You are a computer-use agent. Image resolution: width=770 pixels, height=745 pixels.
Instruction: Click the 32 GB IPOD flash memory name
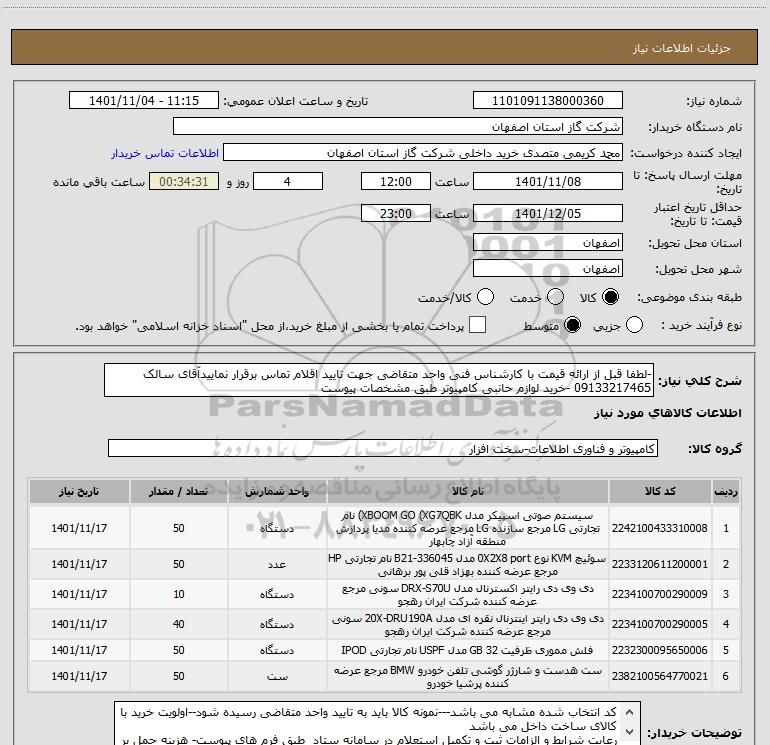pyautogui.click(x=468, y=650)
